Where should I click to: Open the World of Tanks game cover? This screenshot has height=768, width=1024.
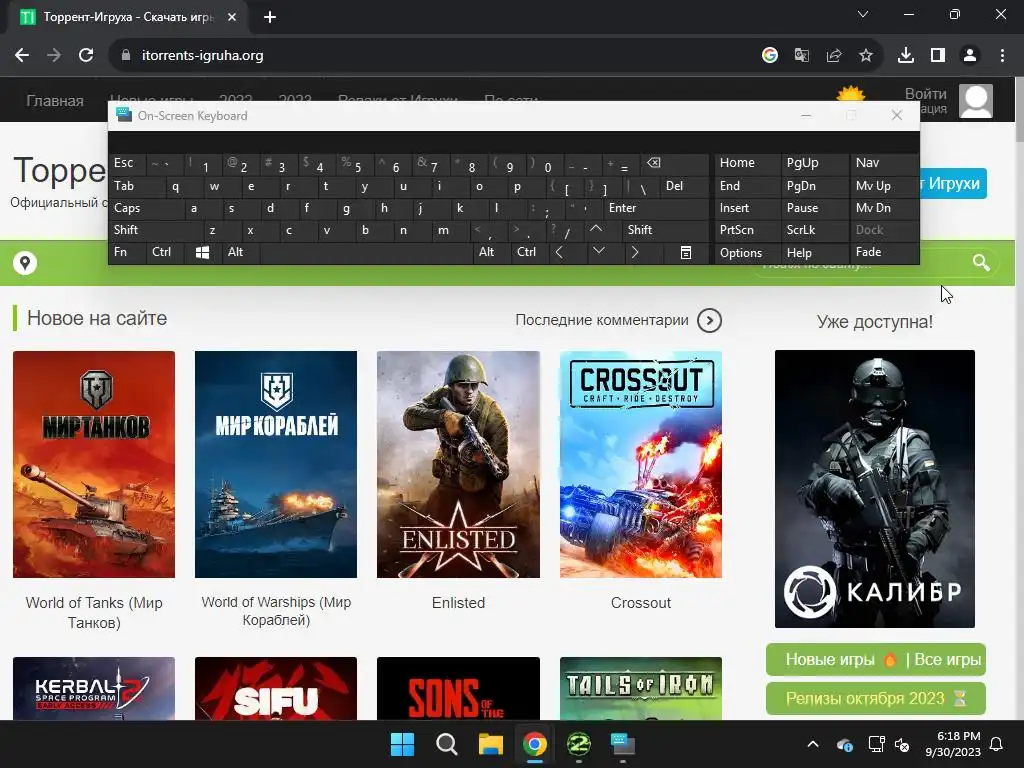94,464
